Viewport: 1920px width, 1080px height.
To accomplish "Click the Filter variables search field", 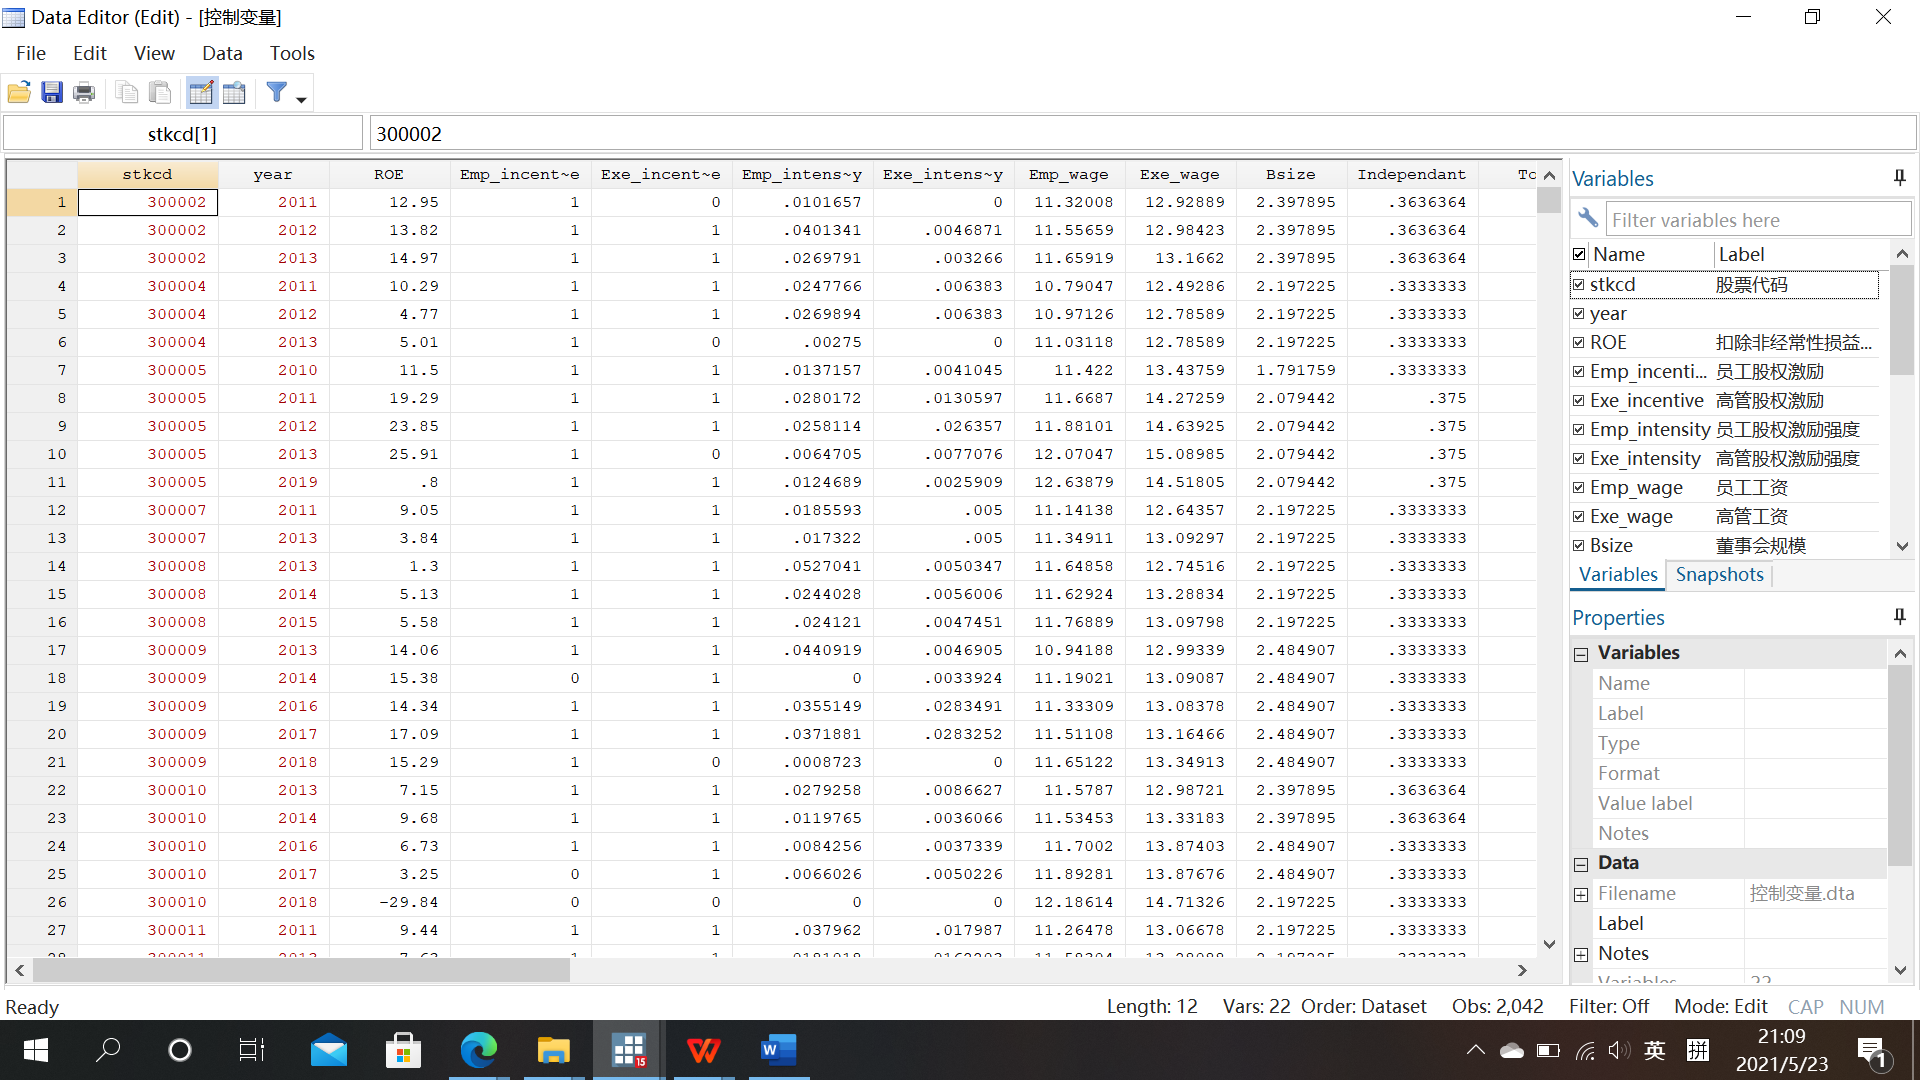I will pyautogui.click(x=1756, y=220).
